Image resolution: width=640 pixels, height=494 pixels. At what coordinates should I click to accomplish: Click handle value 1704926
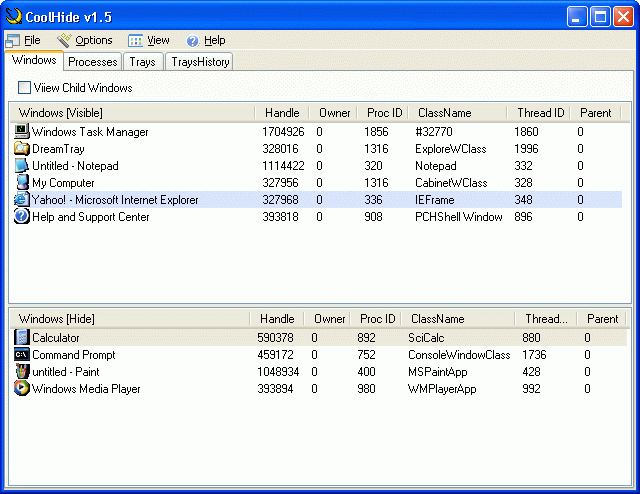(283, 132)
